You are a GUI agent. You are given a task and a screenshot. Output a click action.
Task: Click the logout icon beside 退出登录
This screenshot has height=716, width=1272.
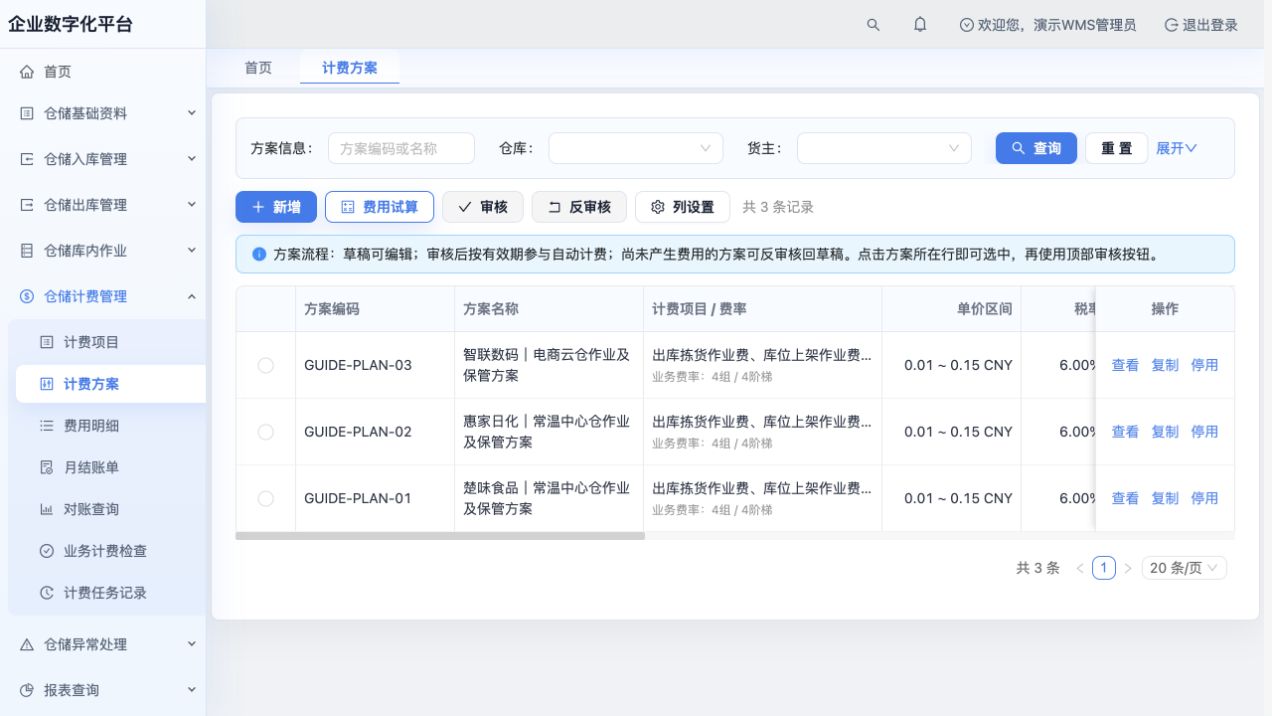point(1171,25)
